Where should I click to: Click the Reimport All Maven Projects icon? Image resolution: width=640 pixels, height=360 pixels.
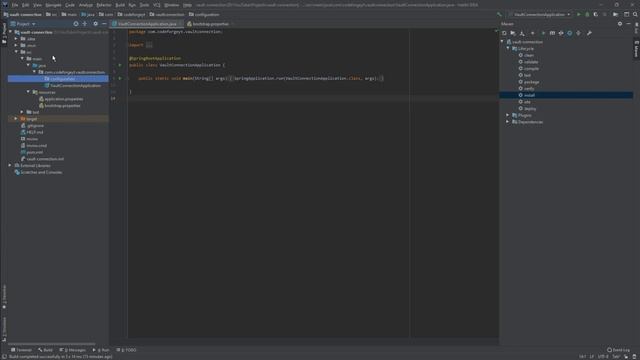coord(504,33)
